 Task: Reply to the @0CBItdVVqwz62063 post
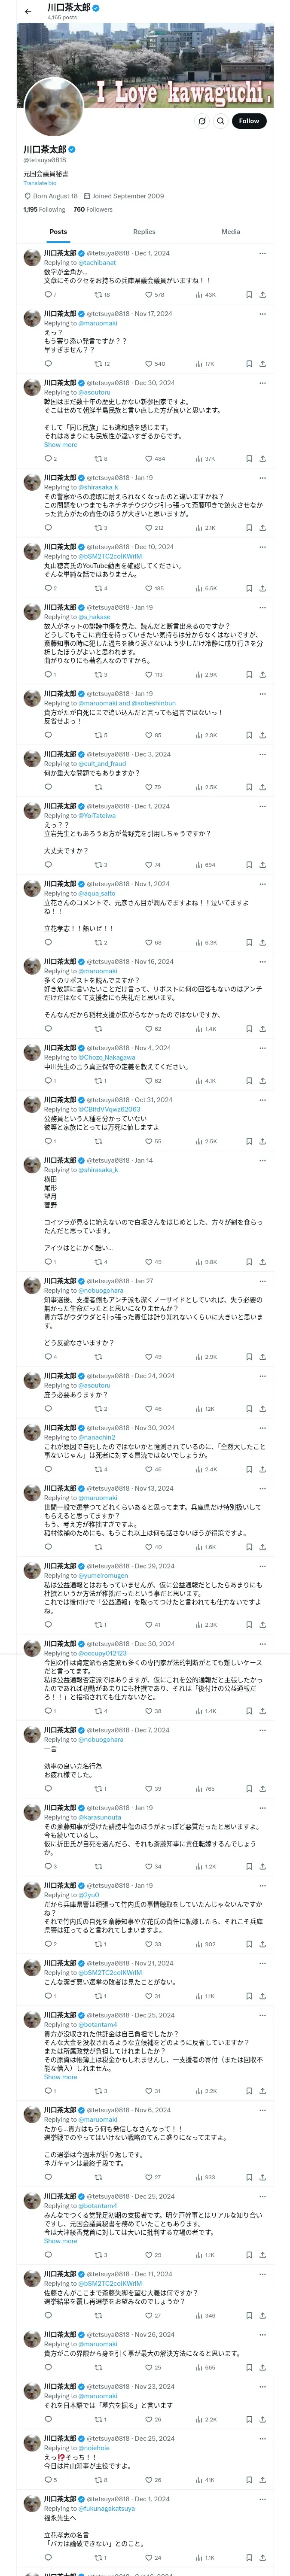(48, 1141)
